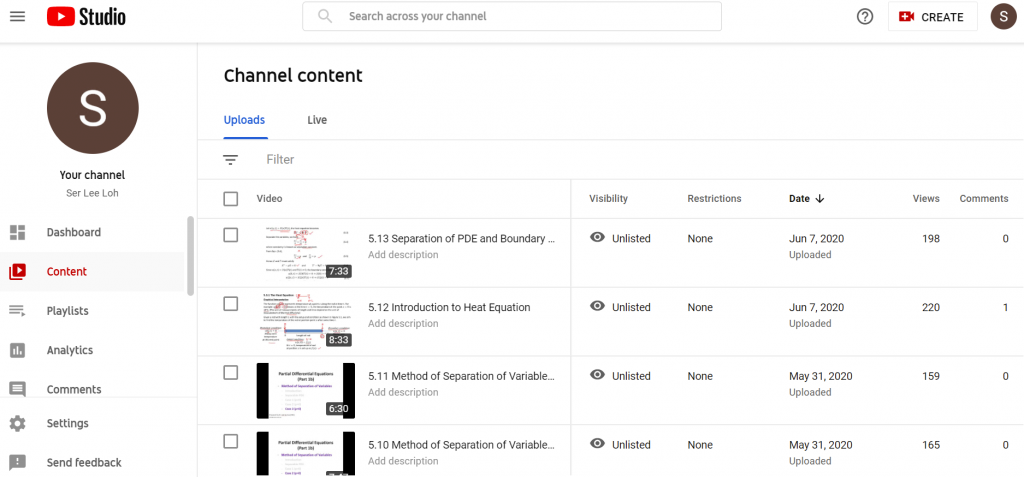The height and width of the screenshot is (477, 1024).
Task: Select the Uploads tab
Action: (244, 120)
